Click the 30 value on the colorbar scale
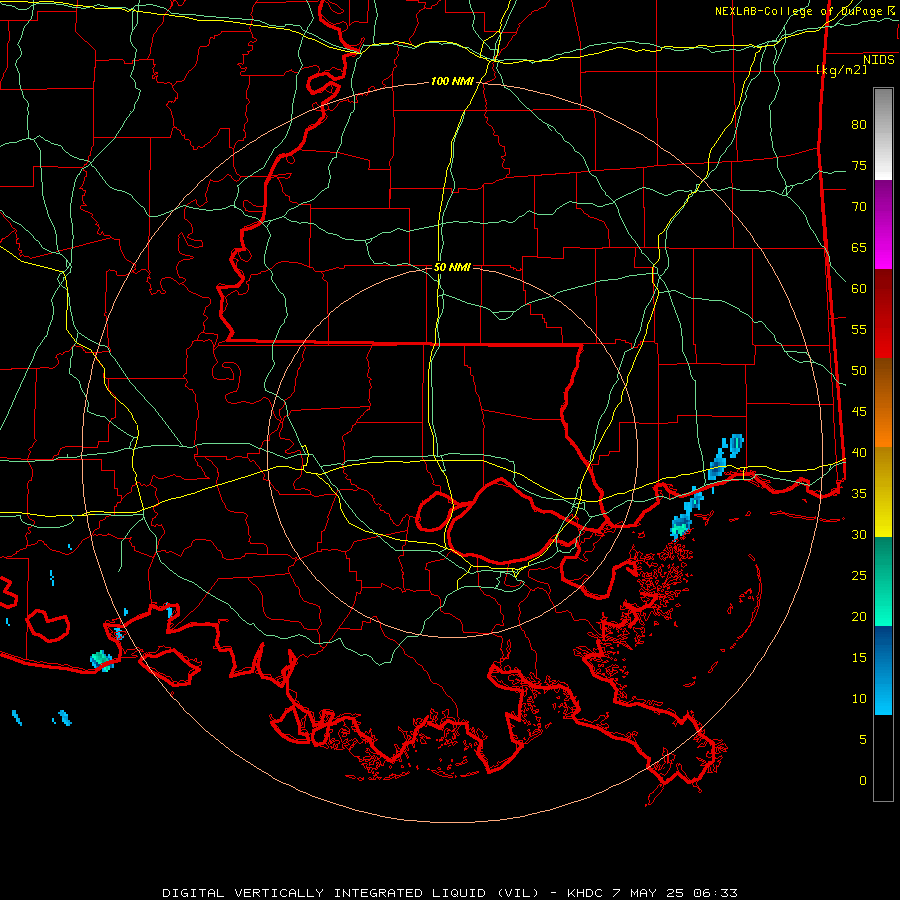The height and width of the screenshot is (900, 900). click(x=859, y=535)
